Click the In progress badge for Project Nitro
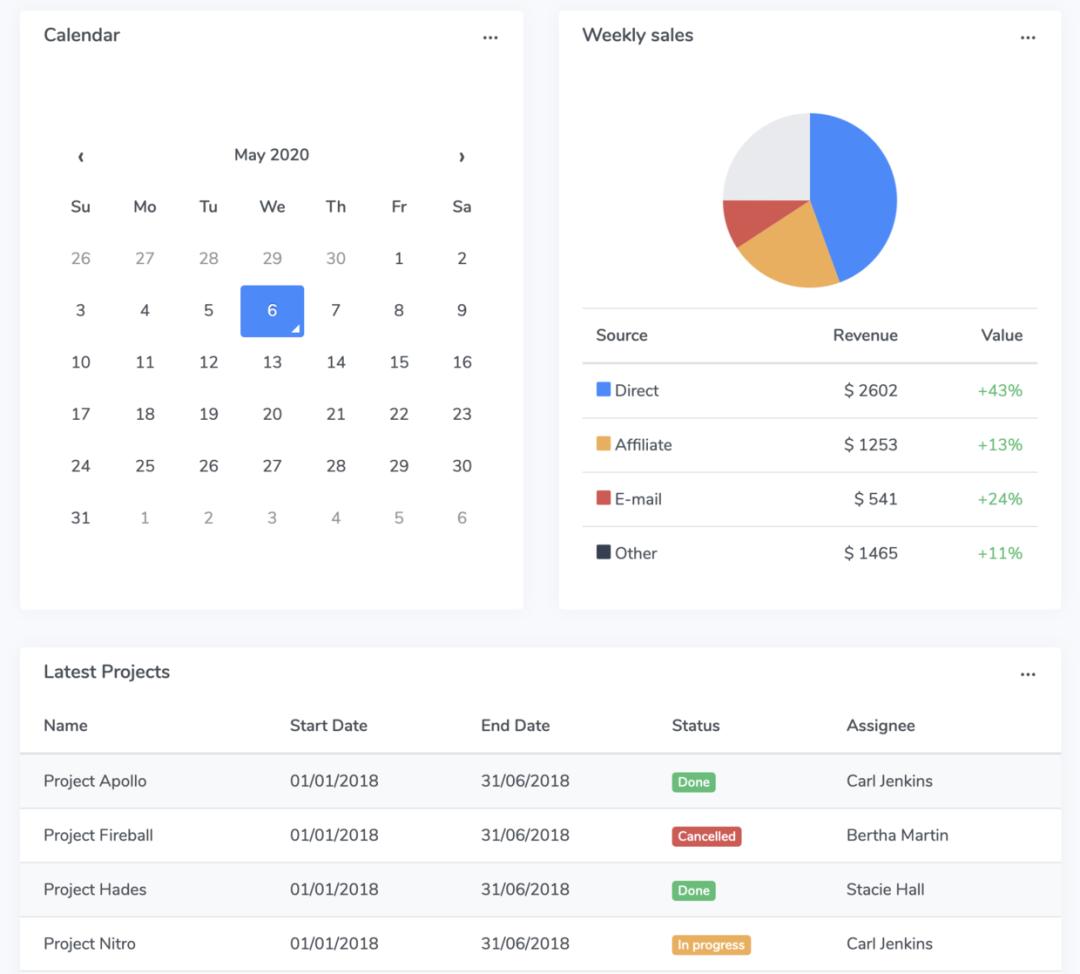1080x974 pixels. click(711, 944)
